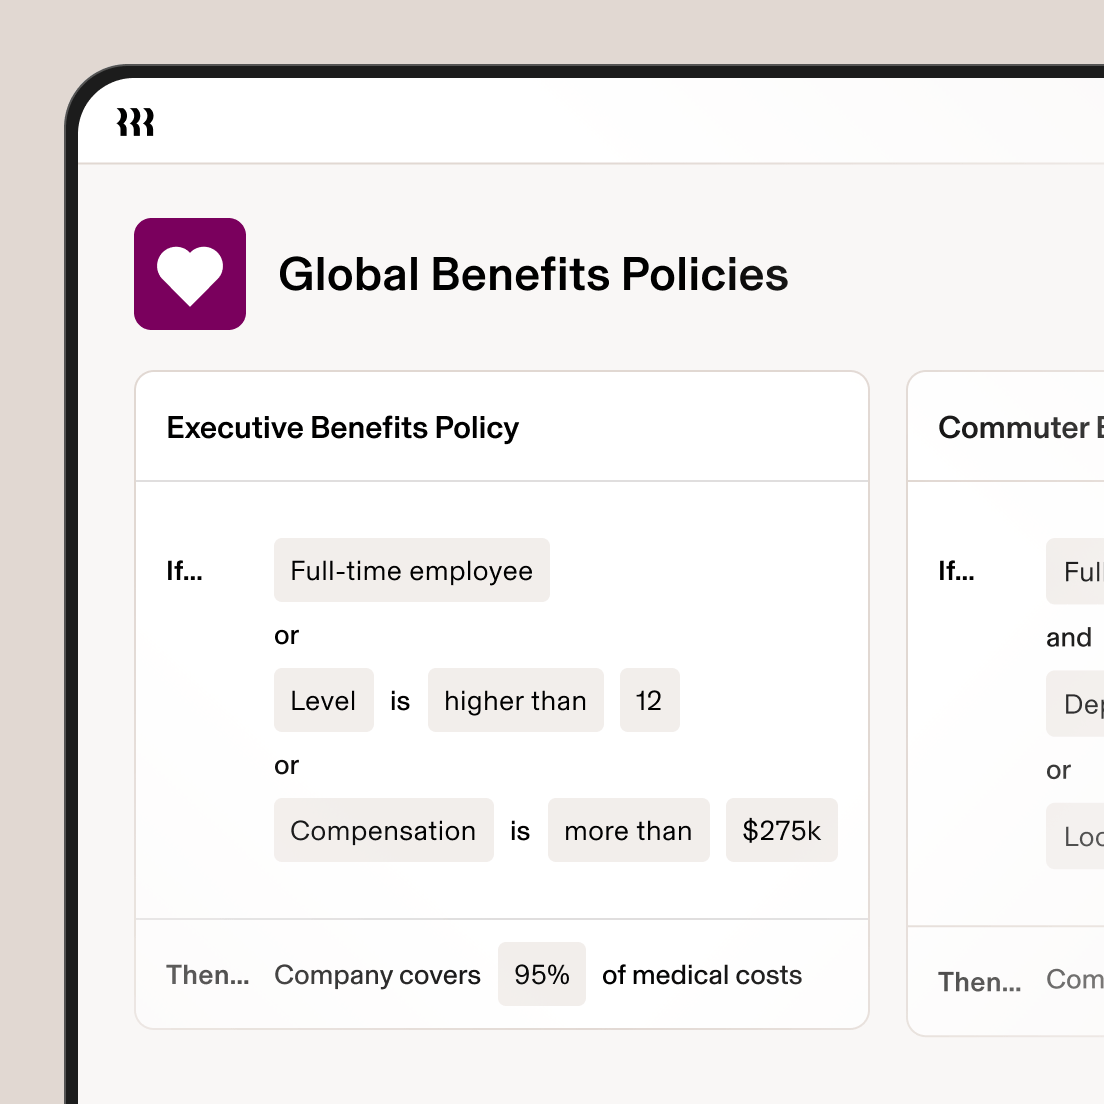This screenshot has height=1104, width=1104.
Task: Click 'Company covers' in the Then clause
Action: [377, 974]
